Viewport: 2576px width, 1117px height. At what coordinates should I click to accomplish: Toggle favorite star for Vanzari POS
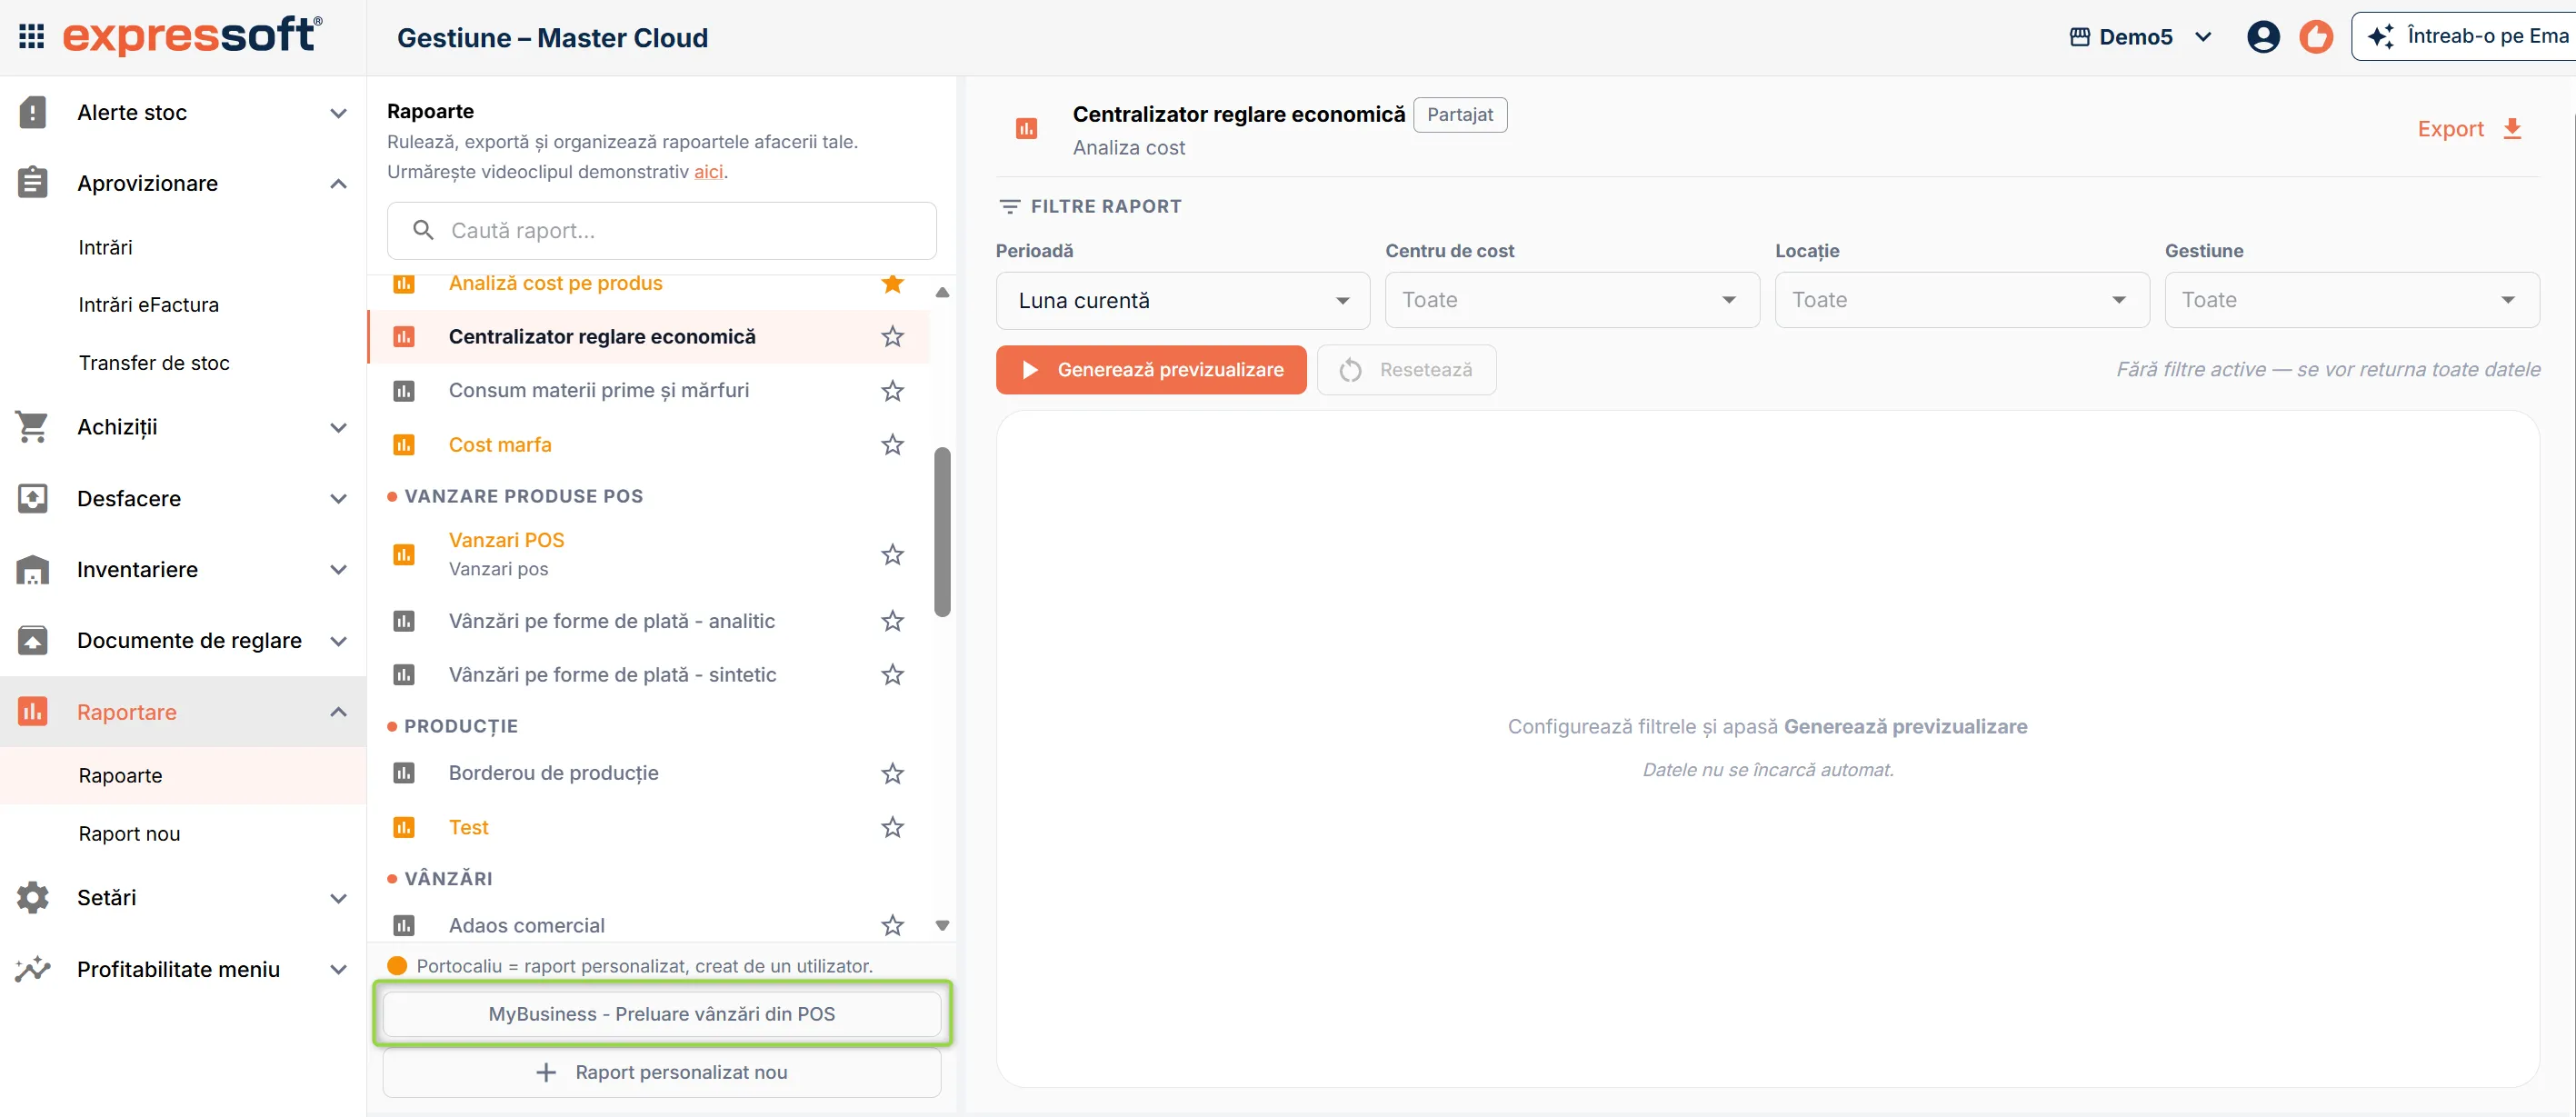coord(893,554)
